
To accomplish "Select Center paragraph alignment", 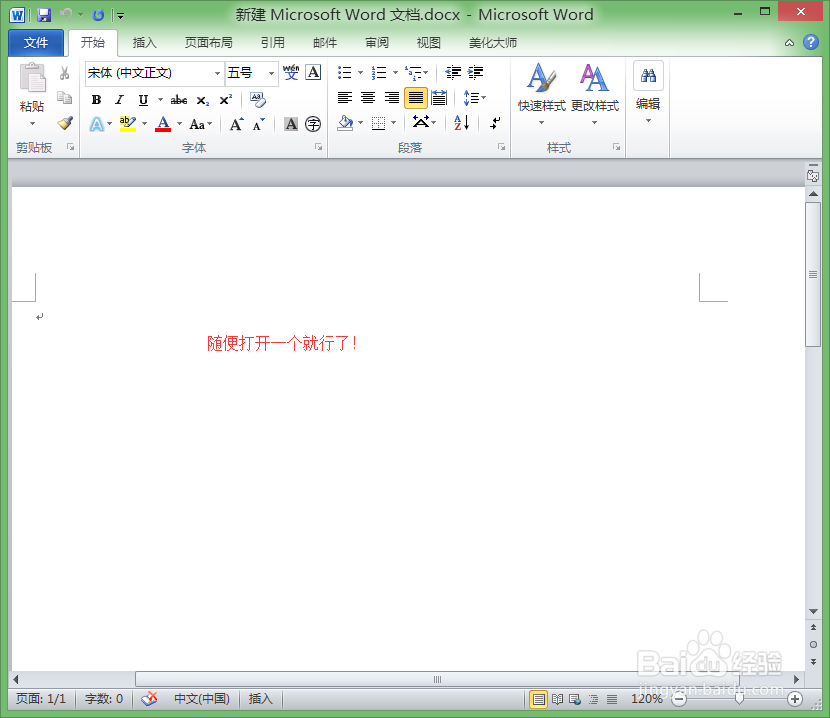I will pos(368,97).
